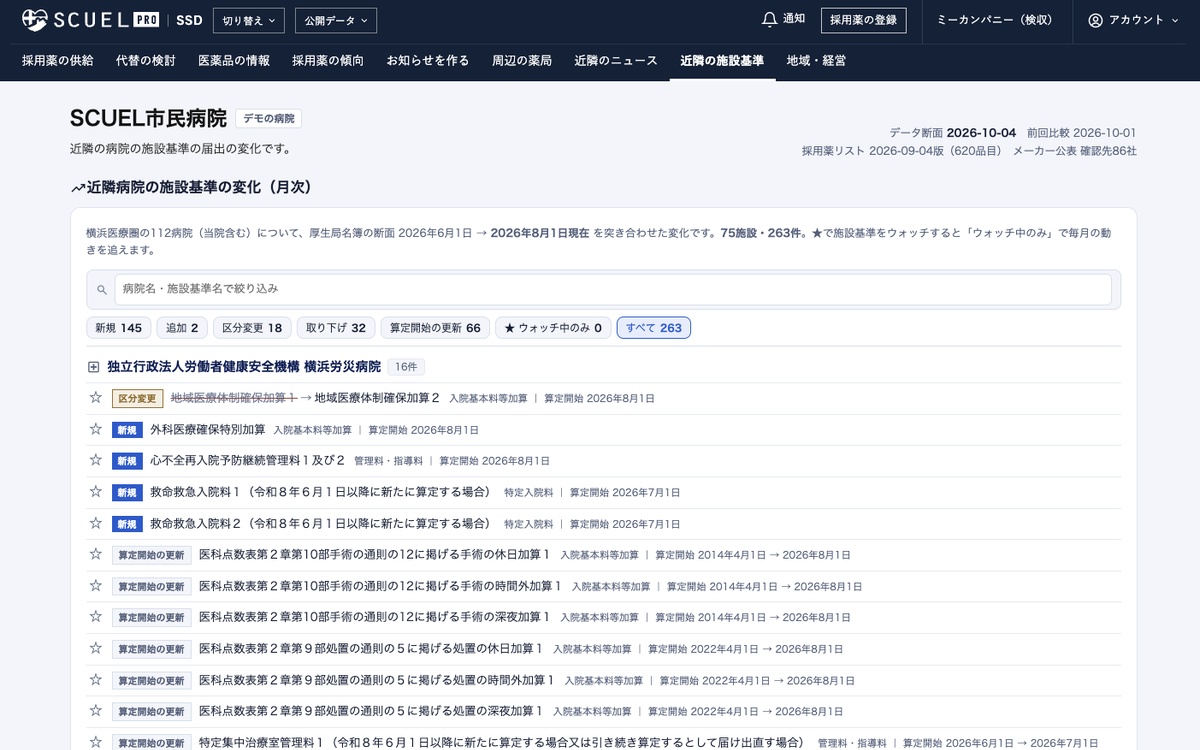This screenshot has height=750, width=1200.
Task: Click the search magnifier icon
Action: [x=102, y=290]
